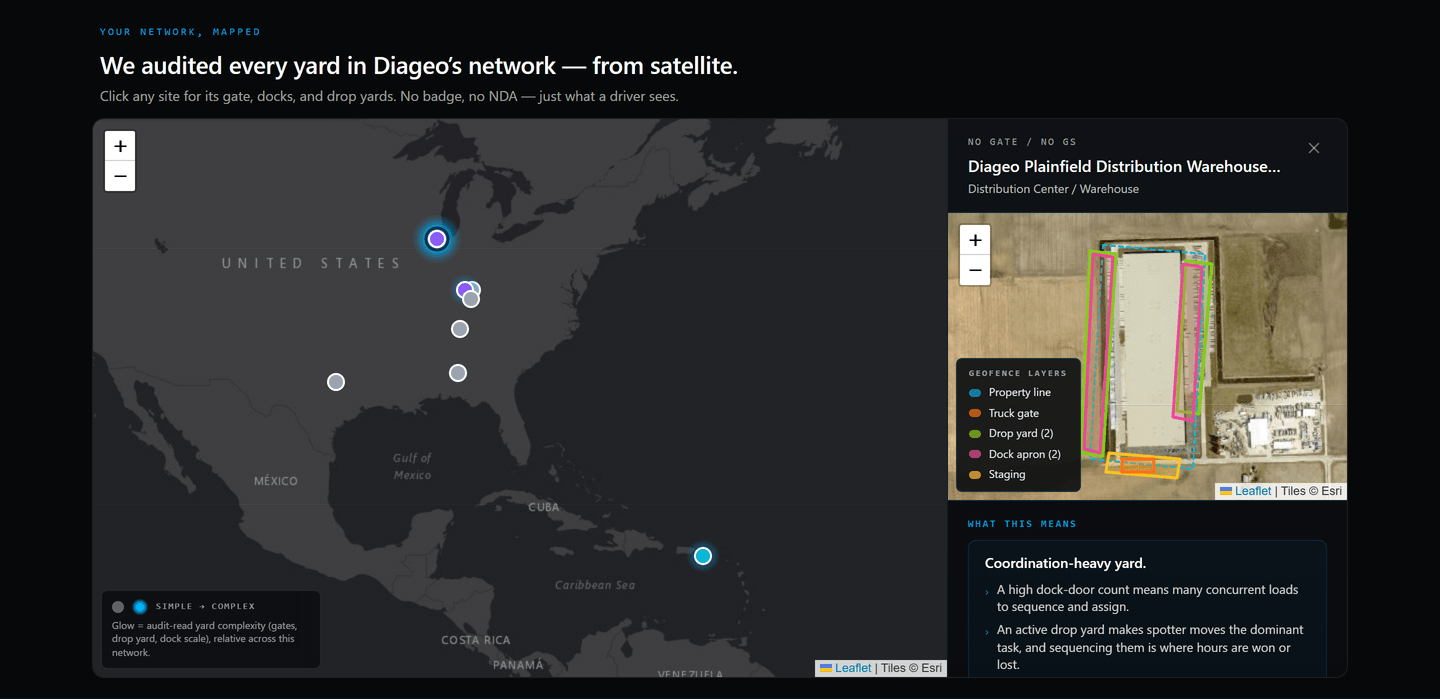Toggle the Property line geofence layer
The image size is (1440, 699).
tap(1010, 393)
